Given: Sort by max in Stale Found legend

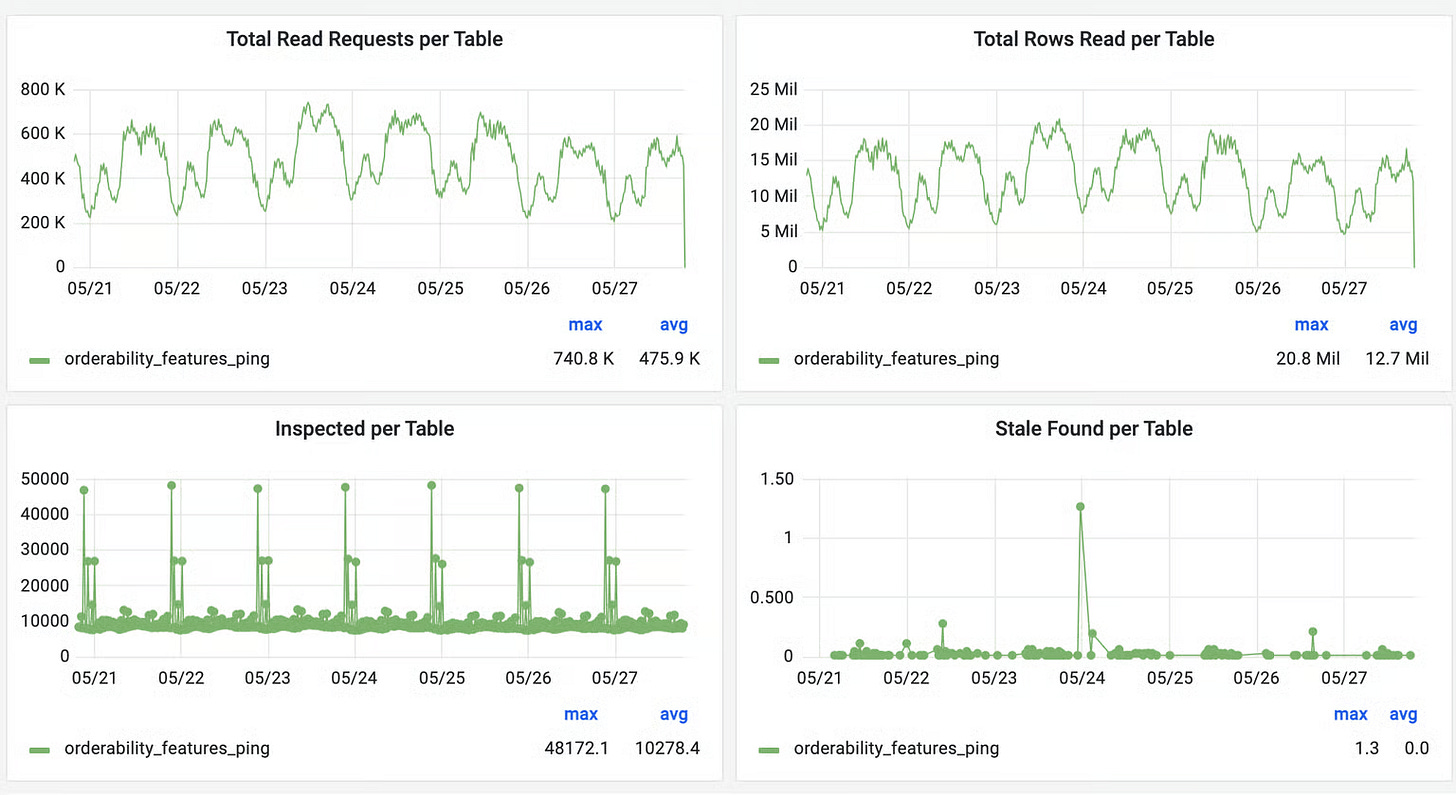Looking at the screenshot, I should (1350, 714).
